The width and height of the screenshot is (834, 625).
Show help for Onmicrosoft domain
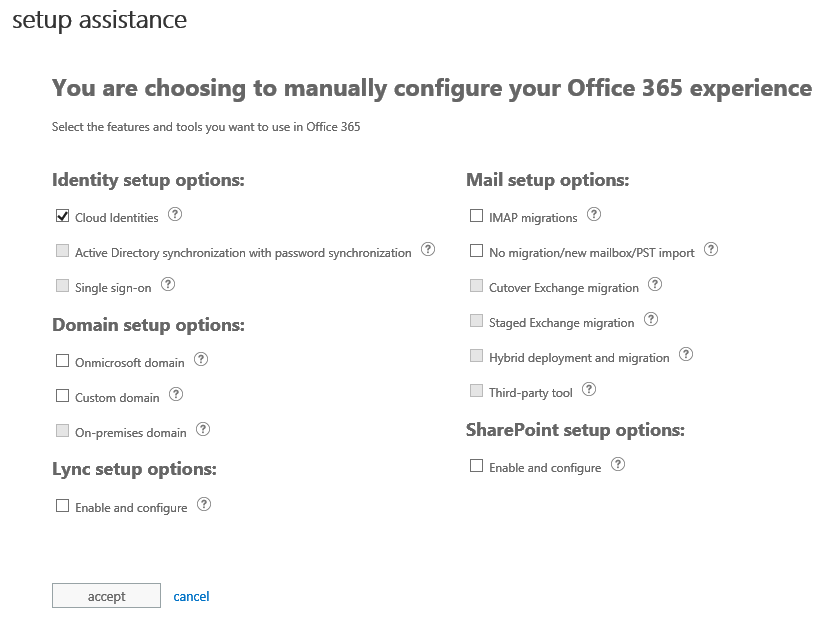(x=201, y=360)
